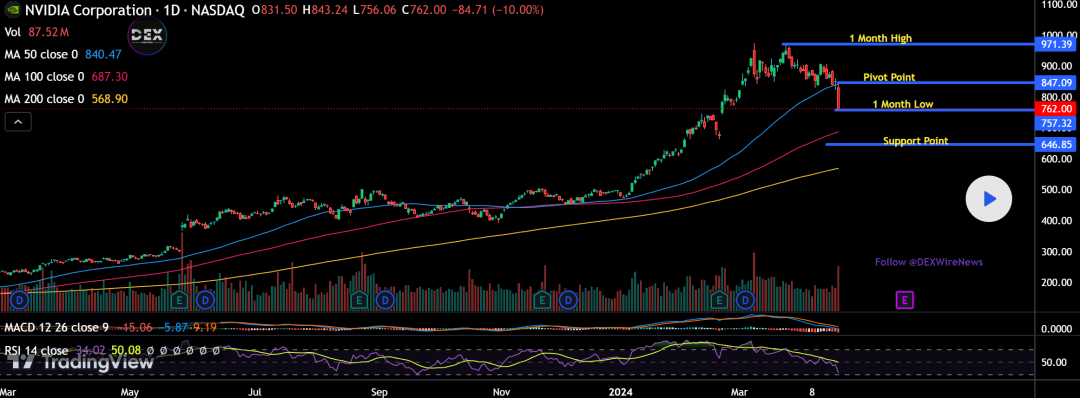Click the Support Point label
This screenshot has width=1080, height=398.
(x=915, y=140)
